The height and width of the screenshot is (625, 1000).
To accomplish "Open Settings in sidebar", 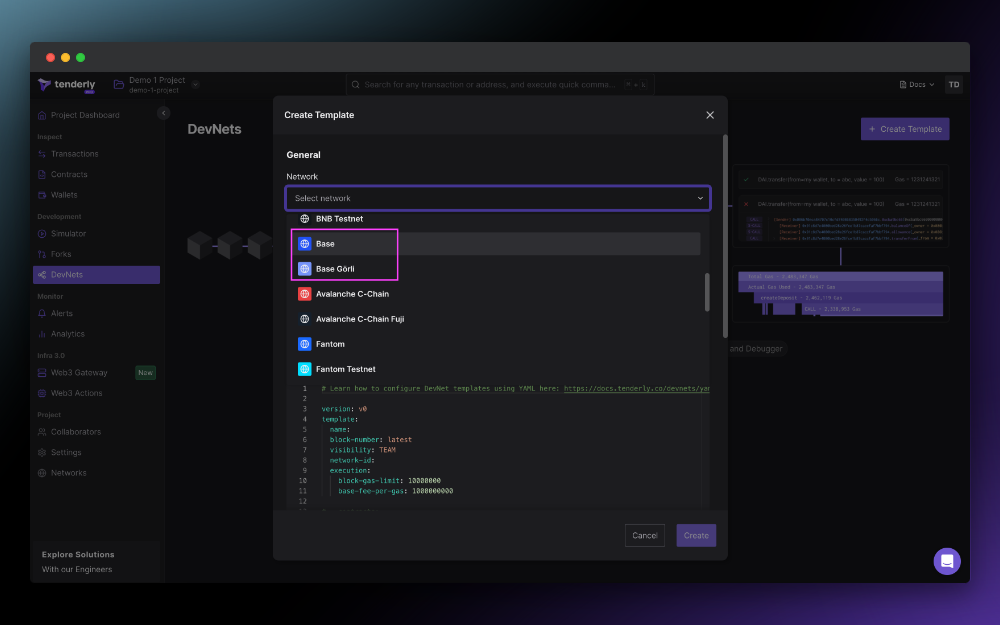I will [x=66, y=452].
